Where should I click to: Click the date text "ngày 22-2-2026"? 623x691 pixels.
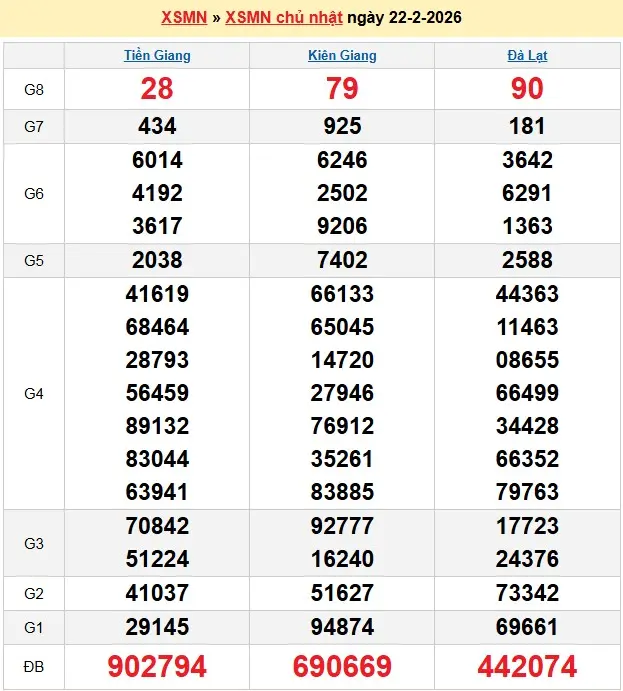tap(404, 18)
